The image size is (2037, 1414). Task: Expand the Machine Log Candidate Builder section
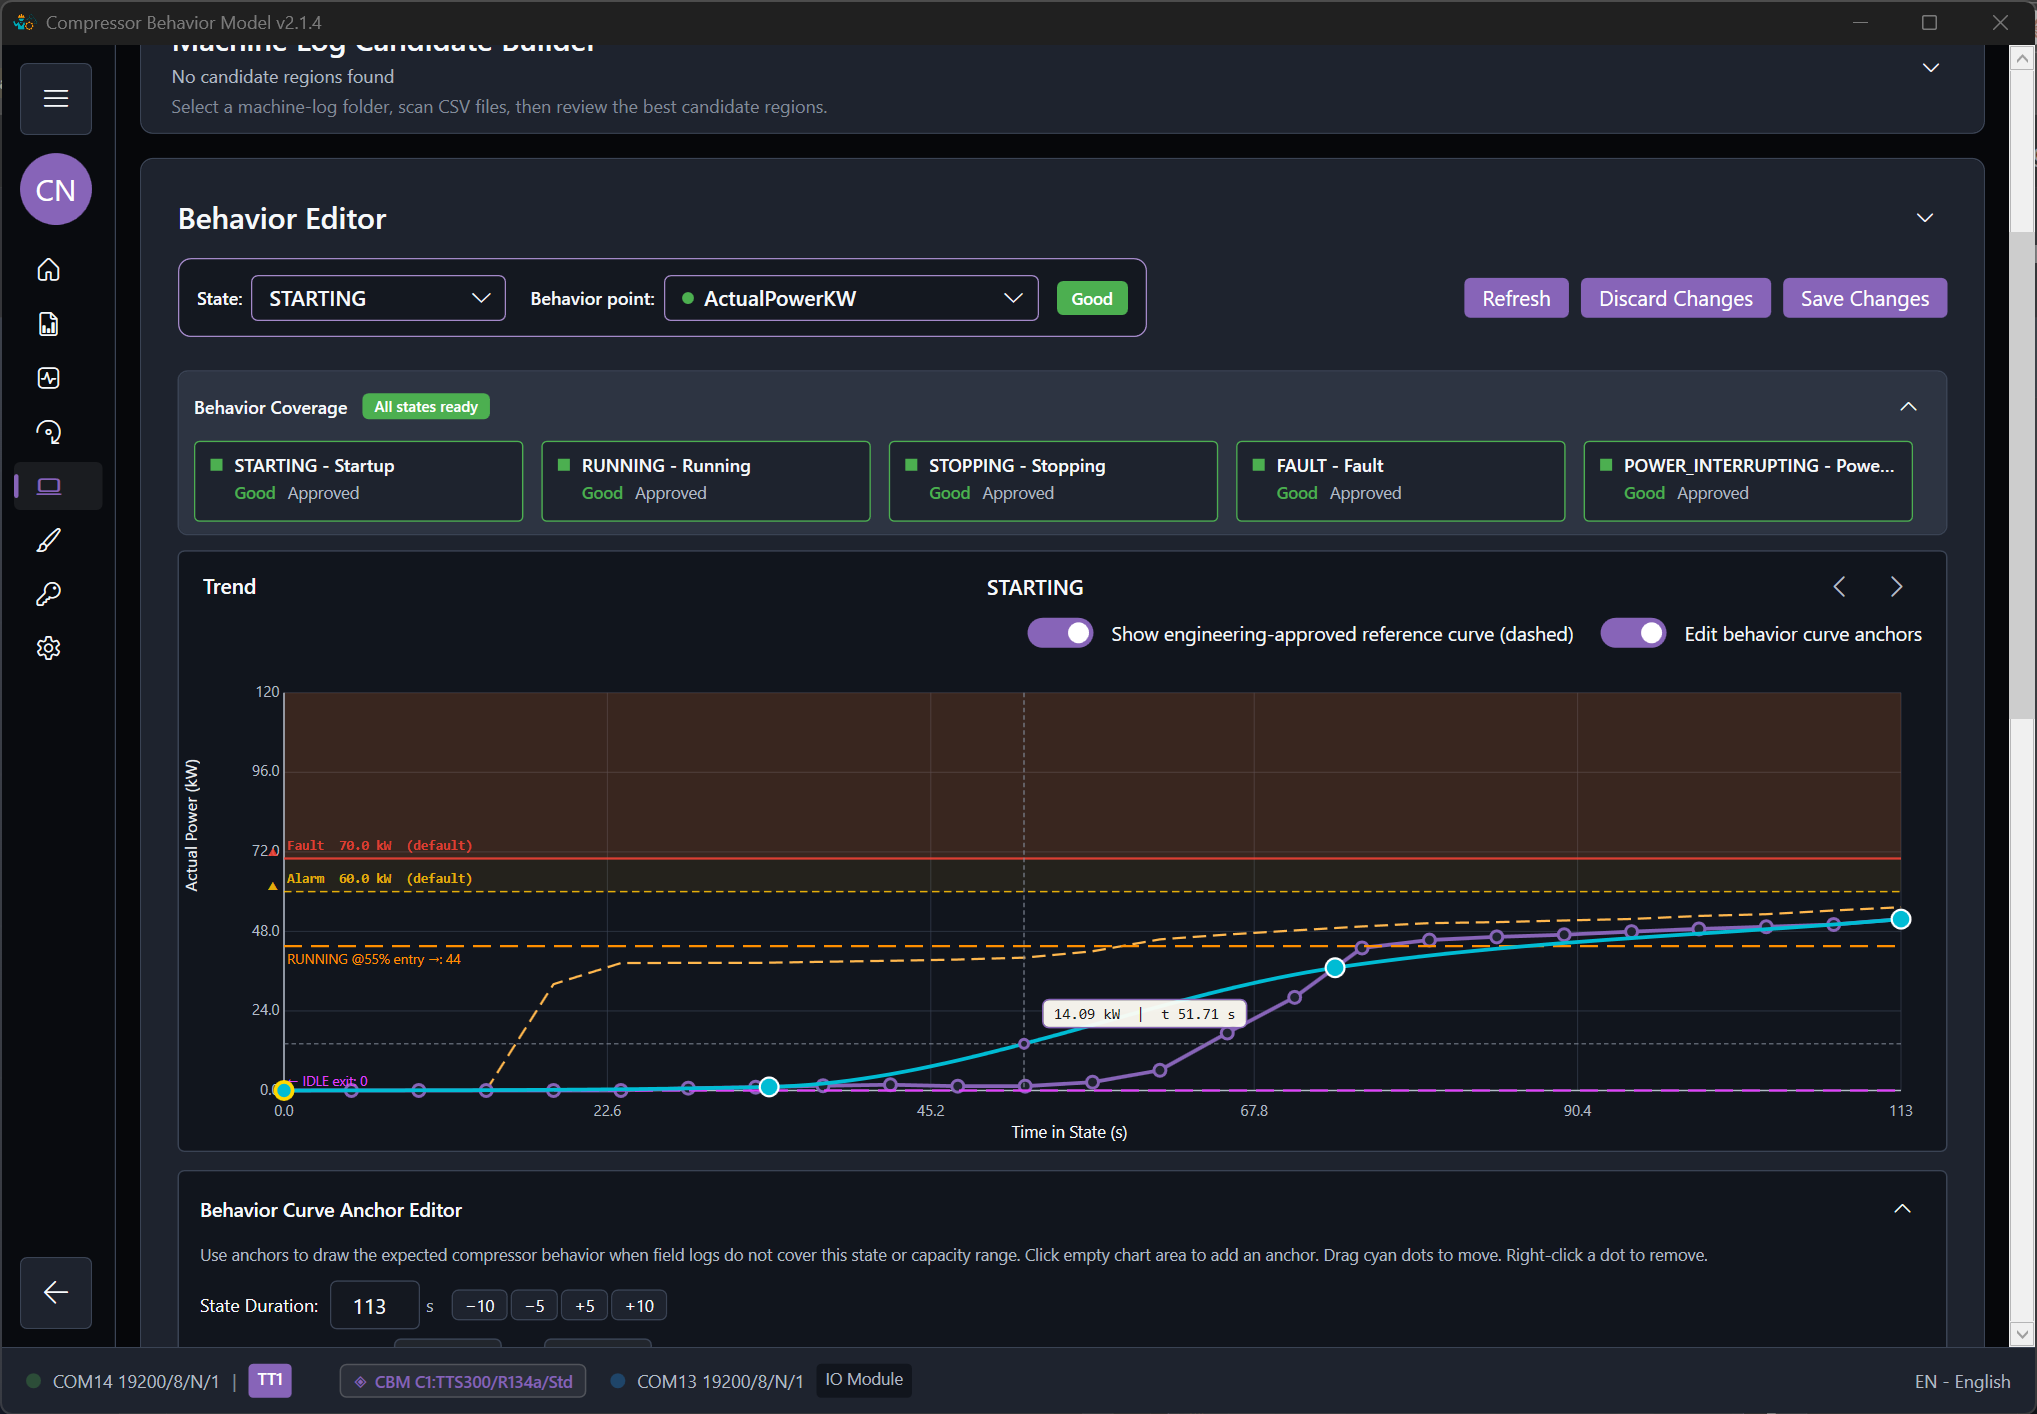(1931, 68)
